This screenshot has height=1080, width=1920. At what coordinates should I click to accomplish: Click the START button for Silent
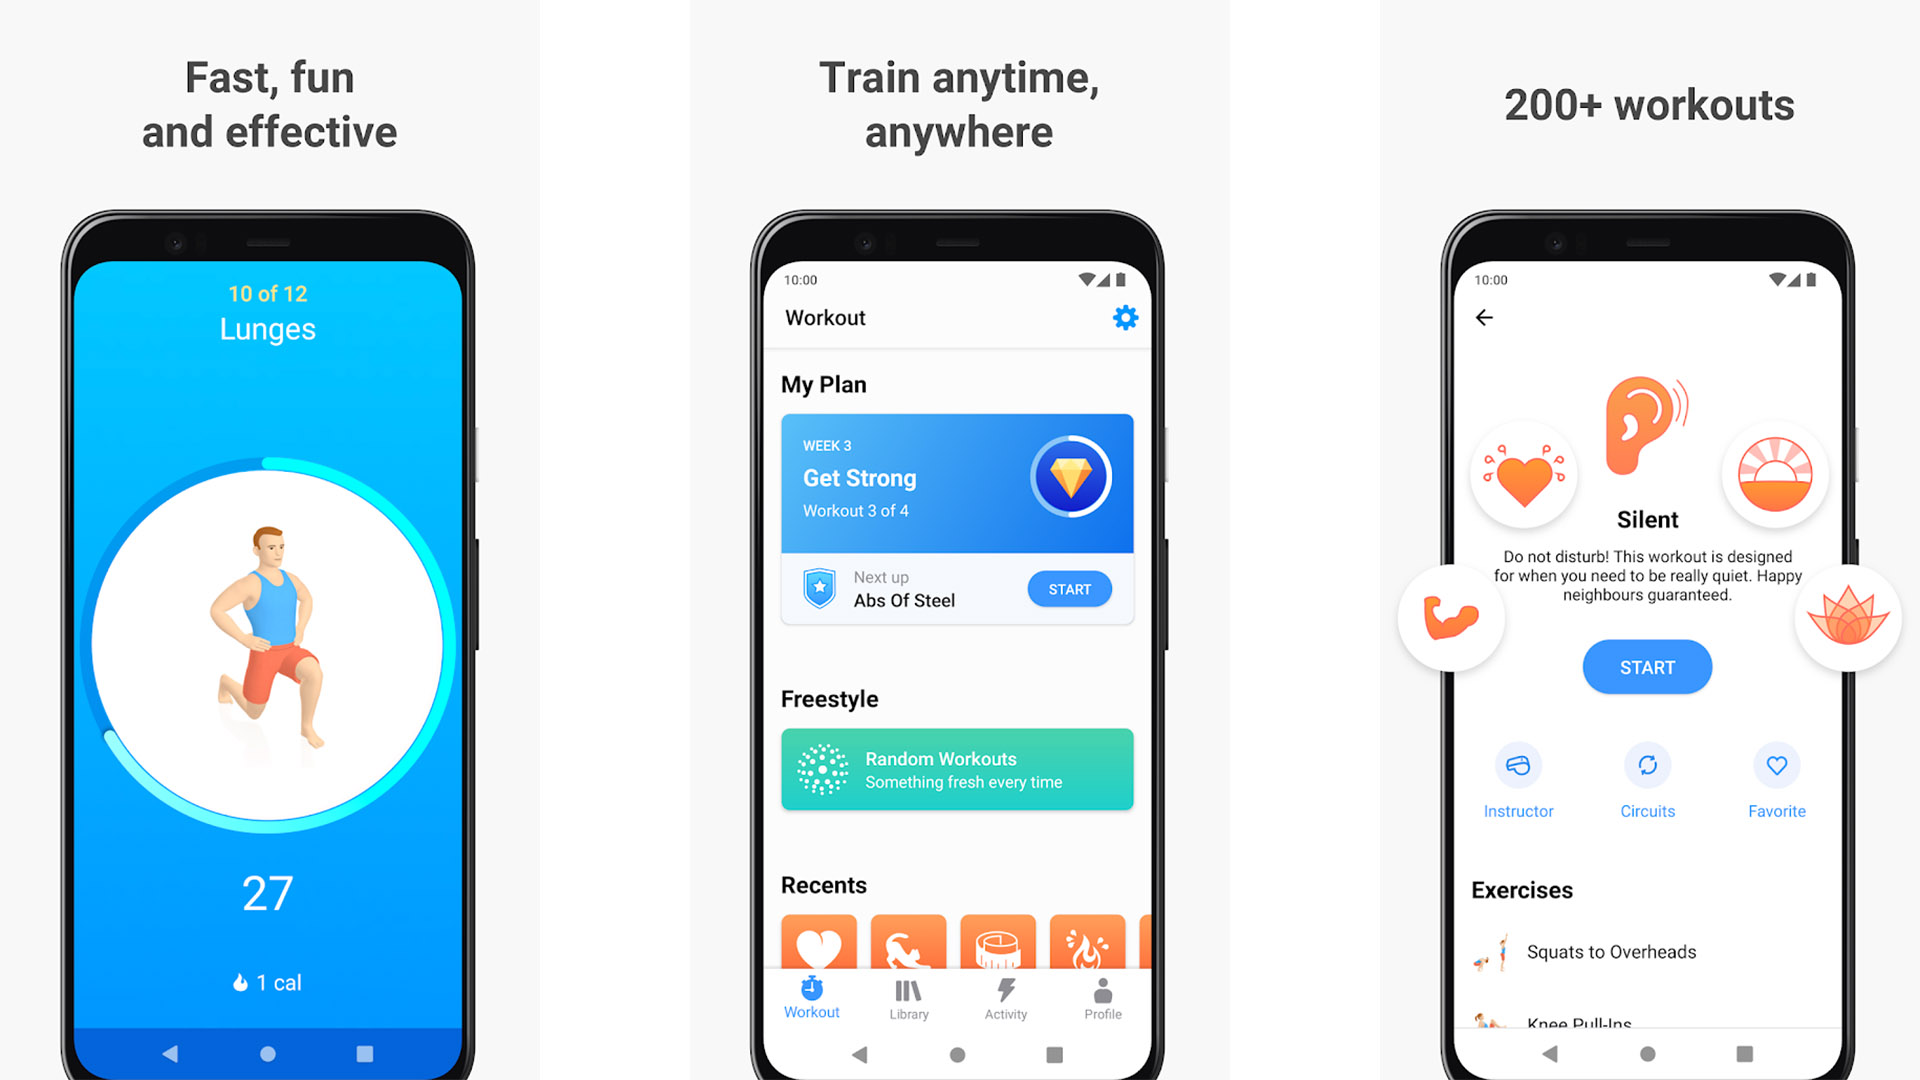[1646, 666]
